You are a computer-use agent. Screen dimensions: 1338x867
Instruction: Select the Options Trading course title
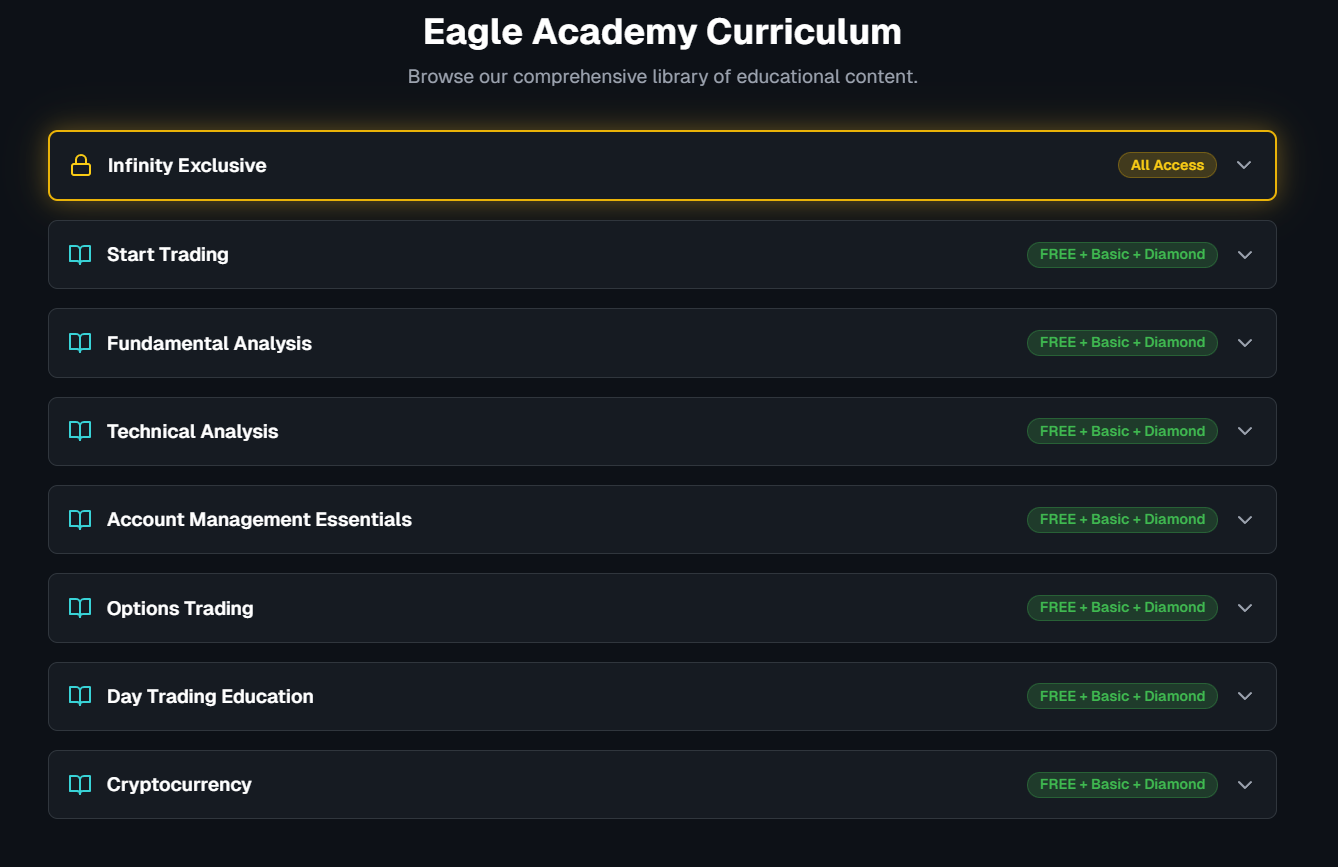coord(180,607)
